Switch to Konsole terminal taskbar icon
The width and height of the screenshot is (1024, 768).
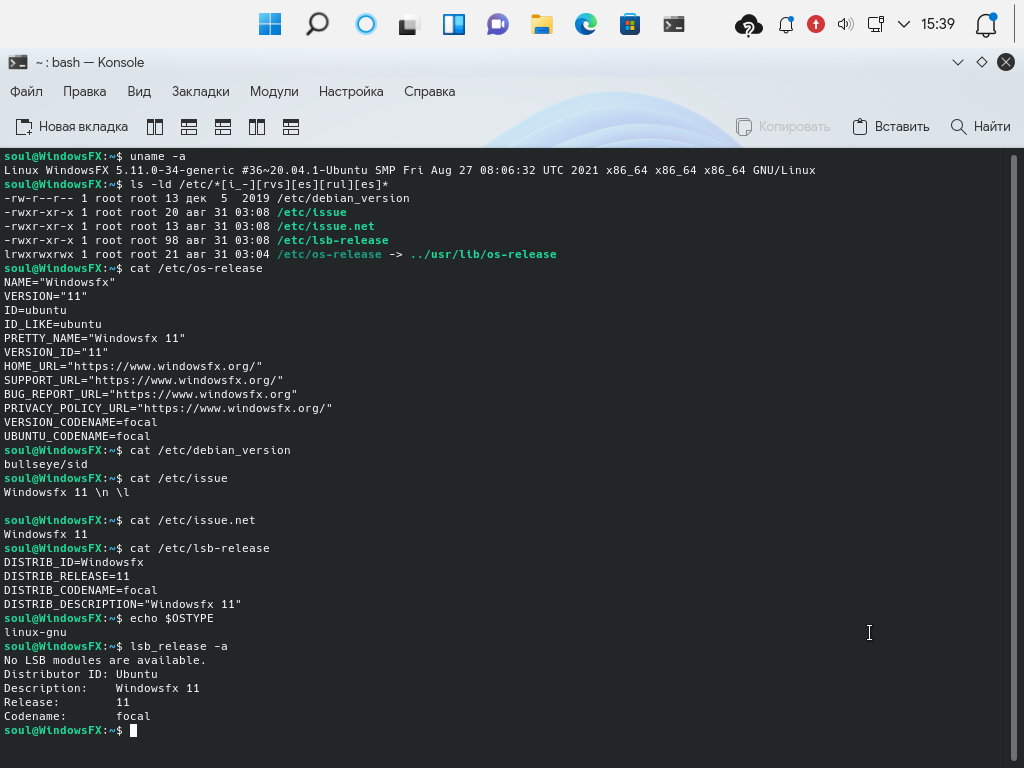point(673,25)
